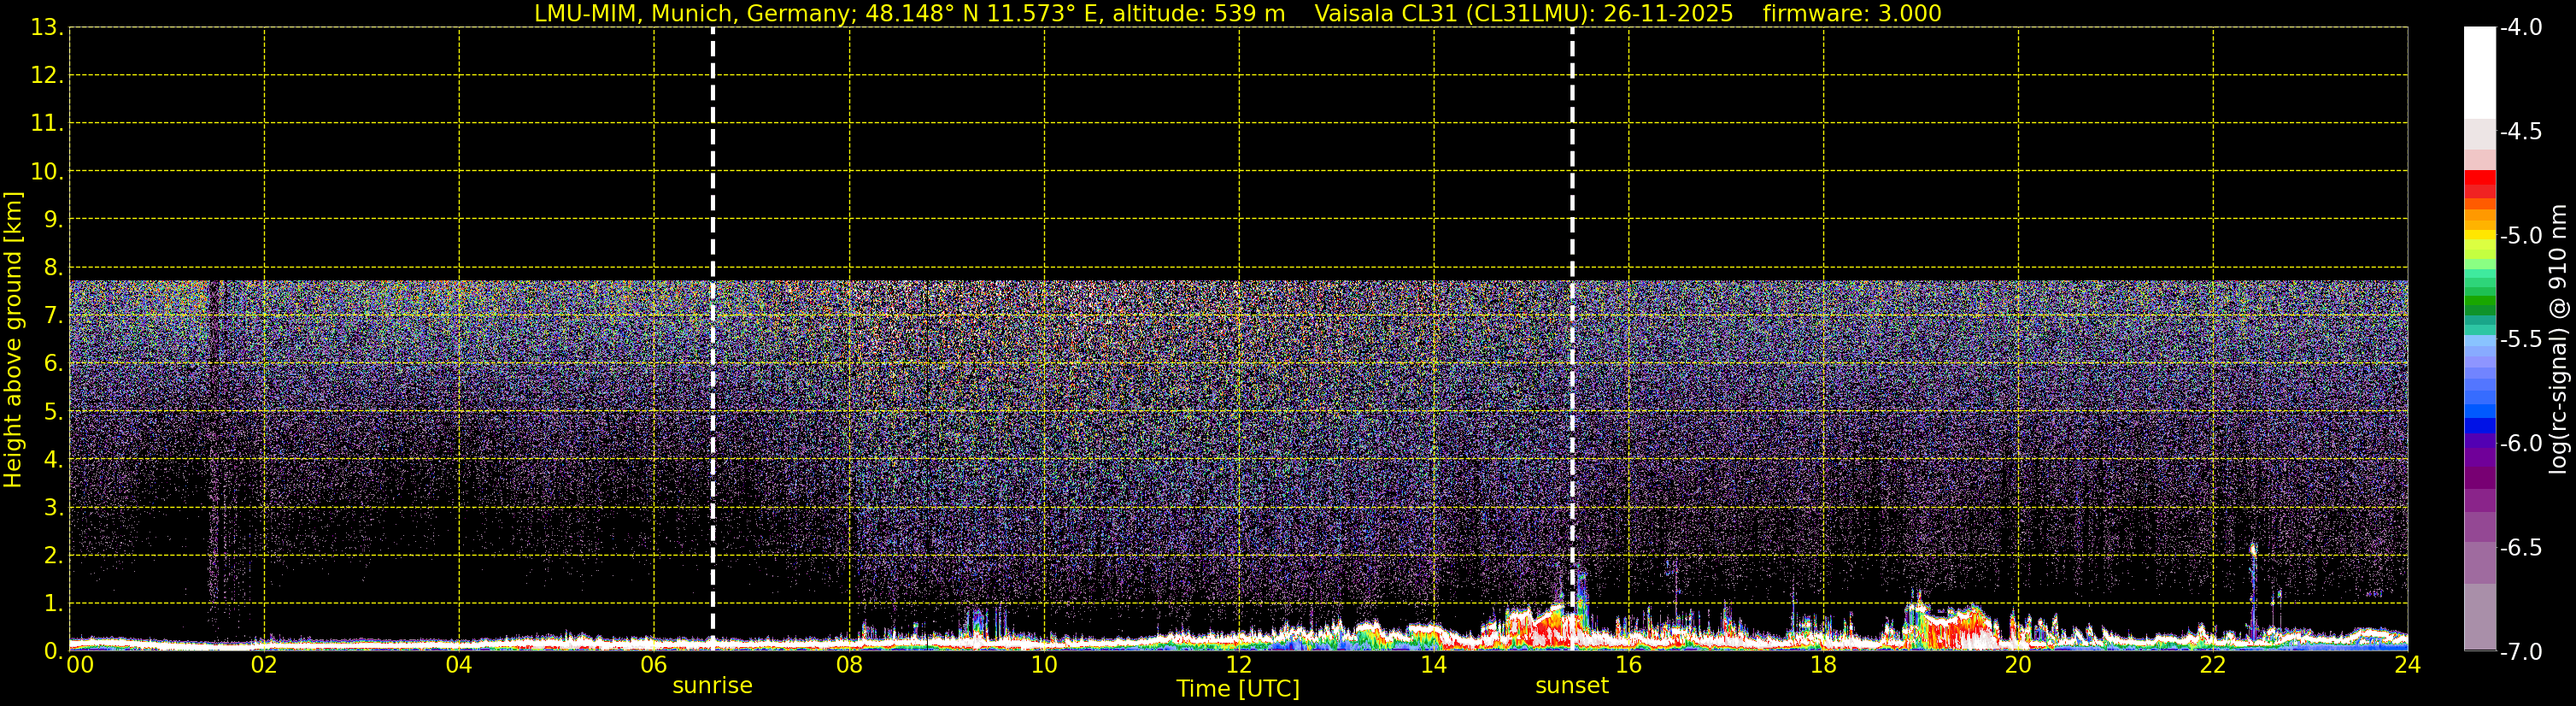Click the time axis tick label '04'
The image size is (2576, 706).
click(x=459, y=665)
